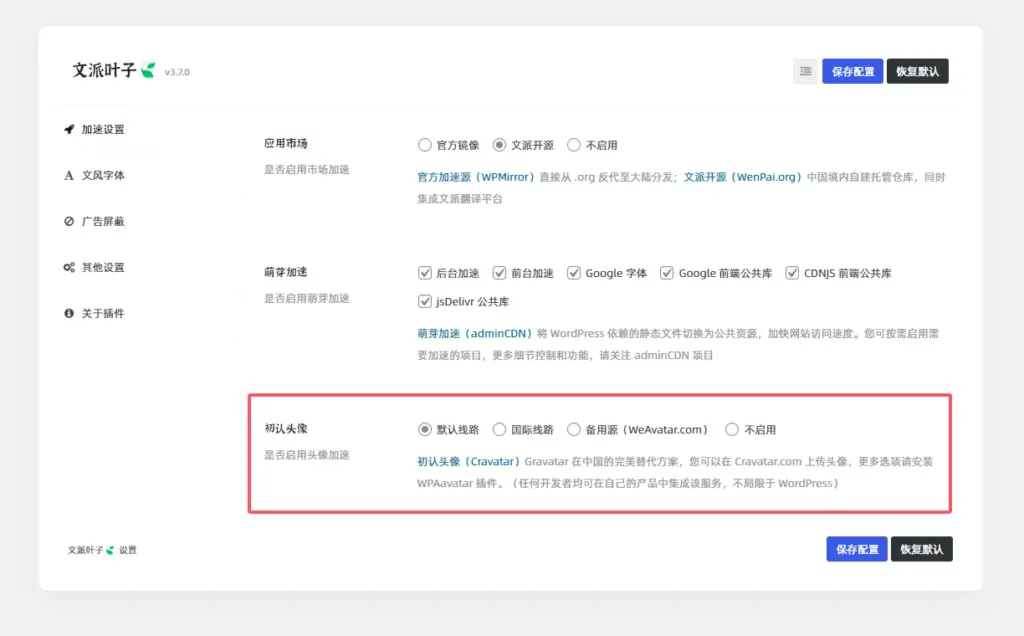The height and width of the screenshot is (636, 1024).
Task: Disable the jsDelivr 公共库 checkbox
Action: [425, 301]
